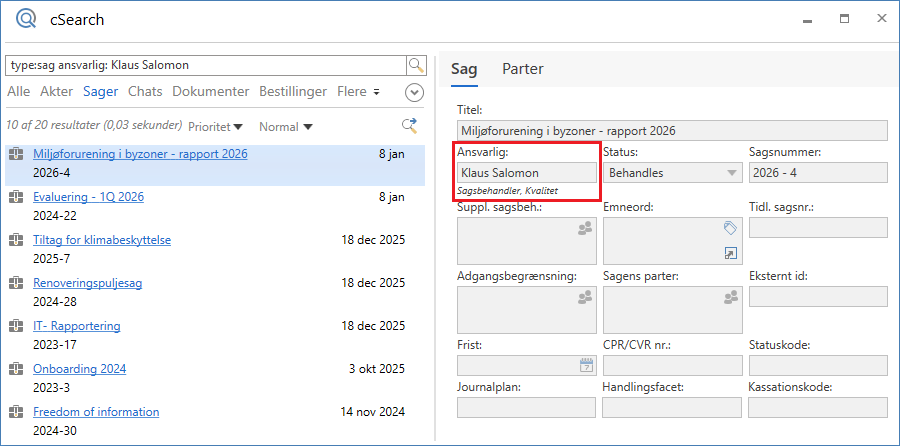Open the Normal view dropdown
The width and height of the screenshot is (900, 446).
click(285, 127)
